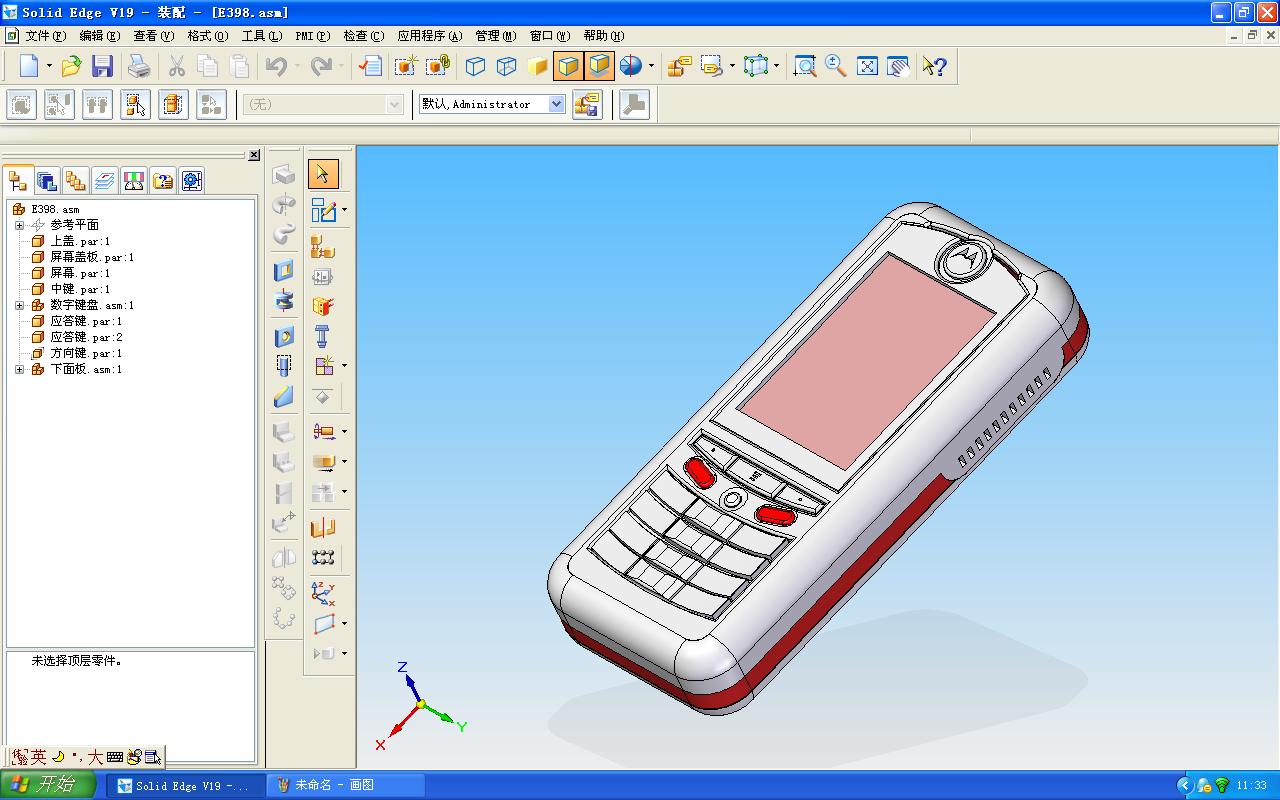Click the Fit view icon
This screenshot has width=1280, height=800.
(865, 66)
